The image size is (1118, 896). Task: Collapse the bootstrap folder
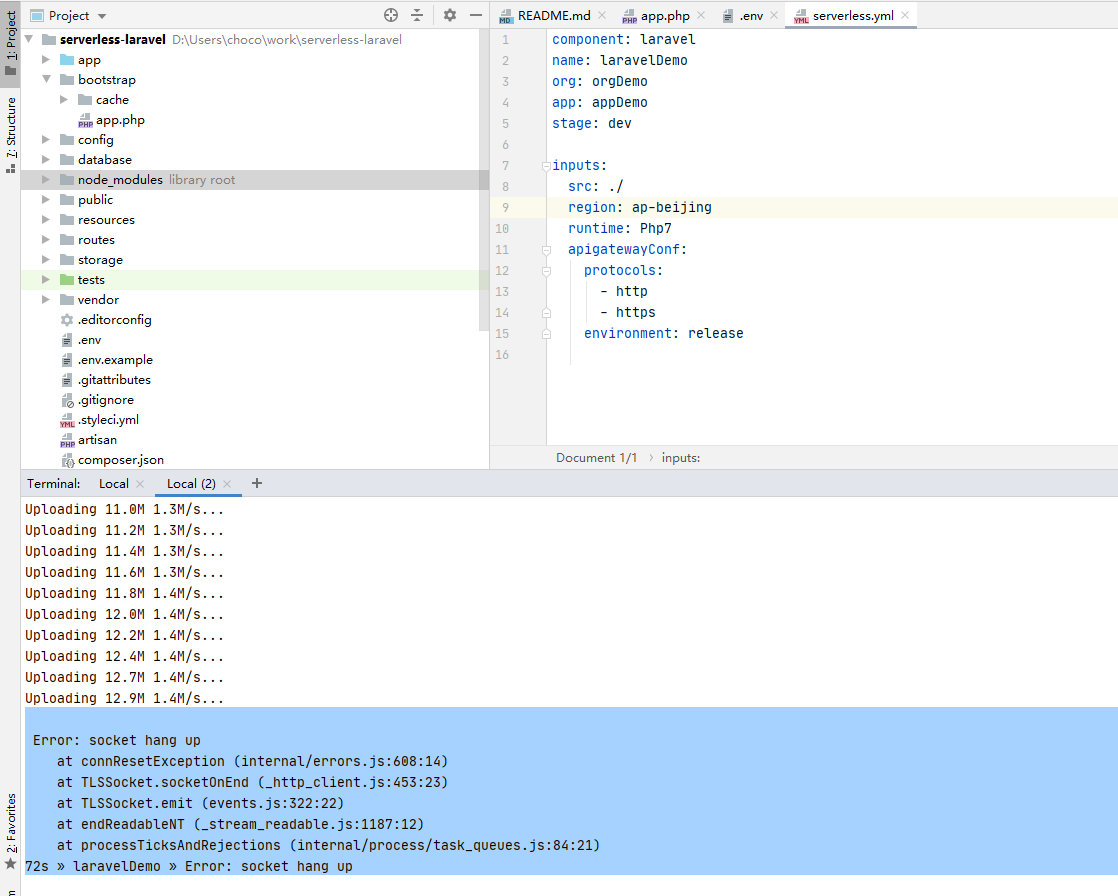(x=45, y=79)
